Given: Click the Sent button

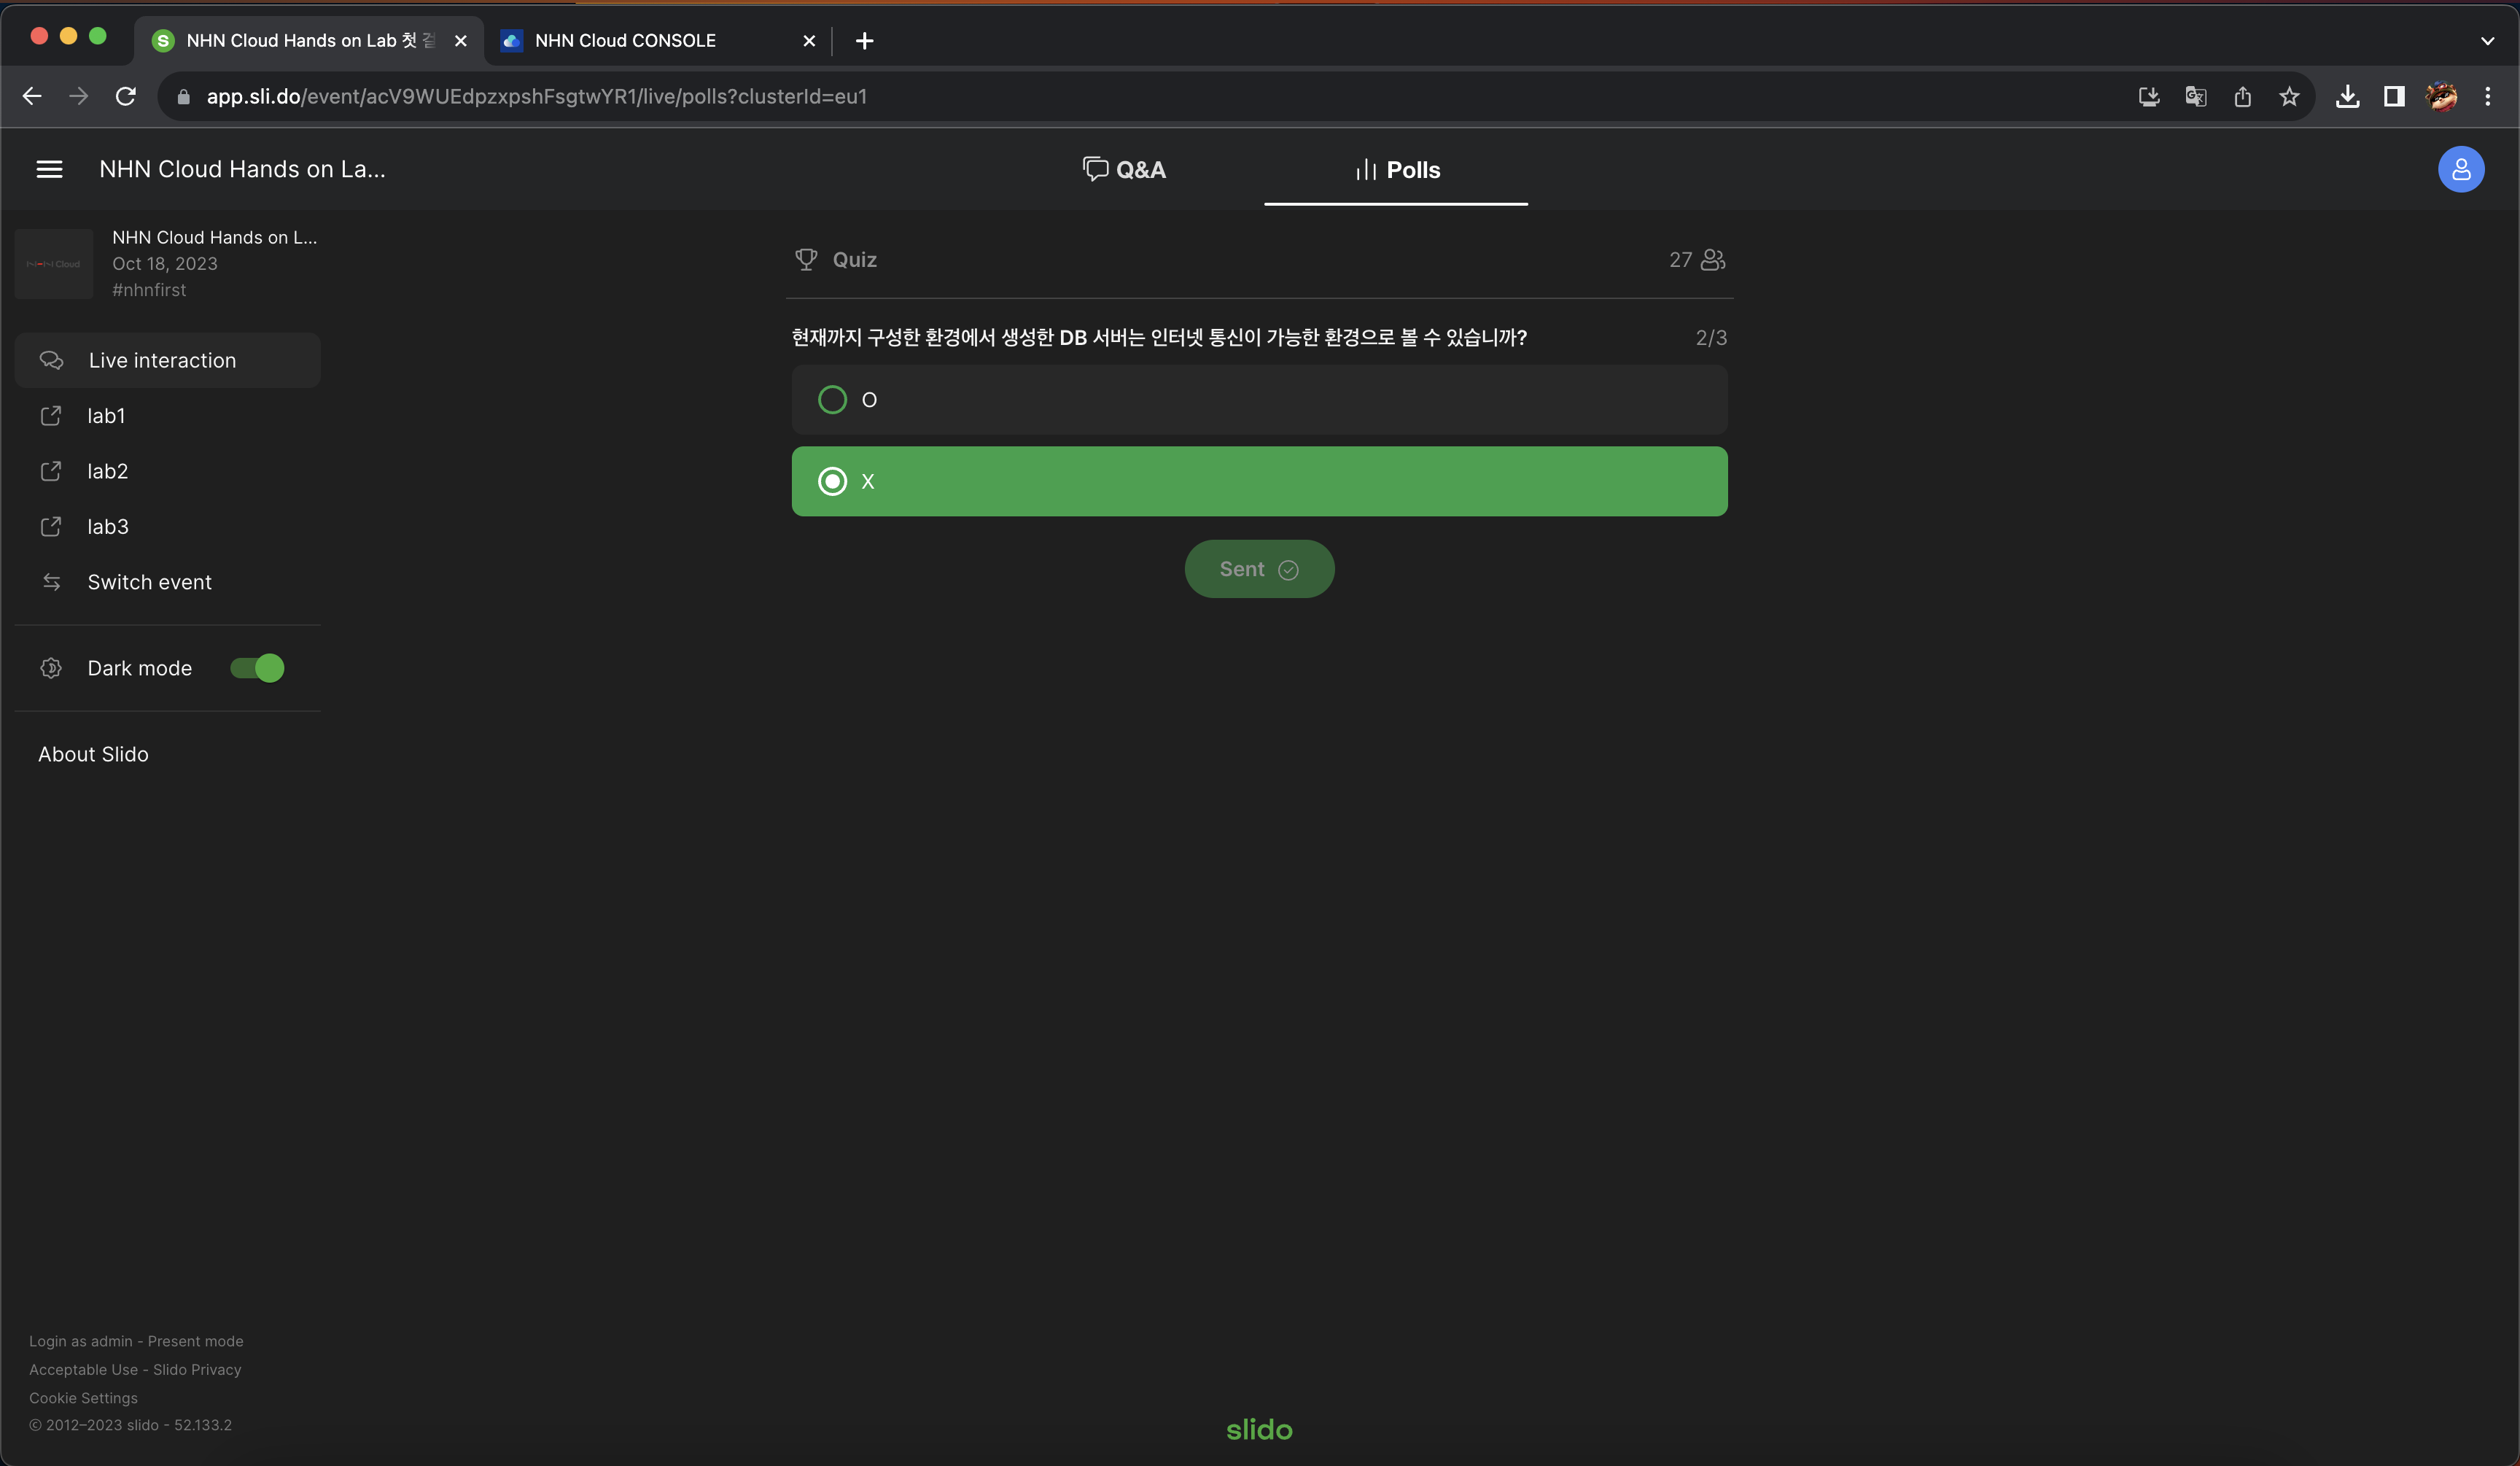Looking at the screenshot, I should (x=1259, y=569).
